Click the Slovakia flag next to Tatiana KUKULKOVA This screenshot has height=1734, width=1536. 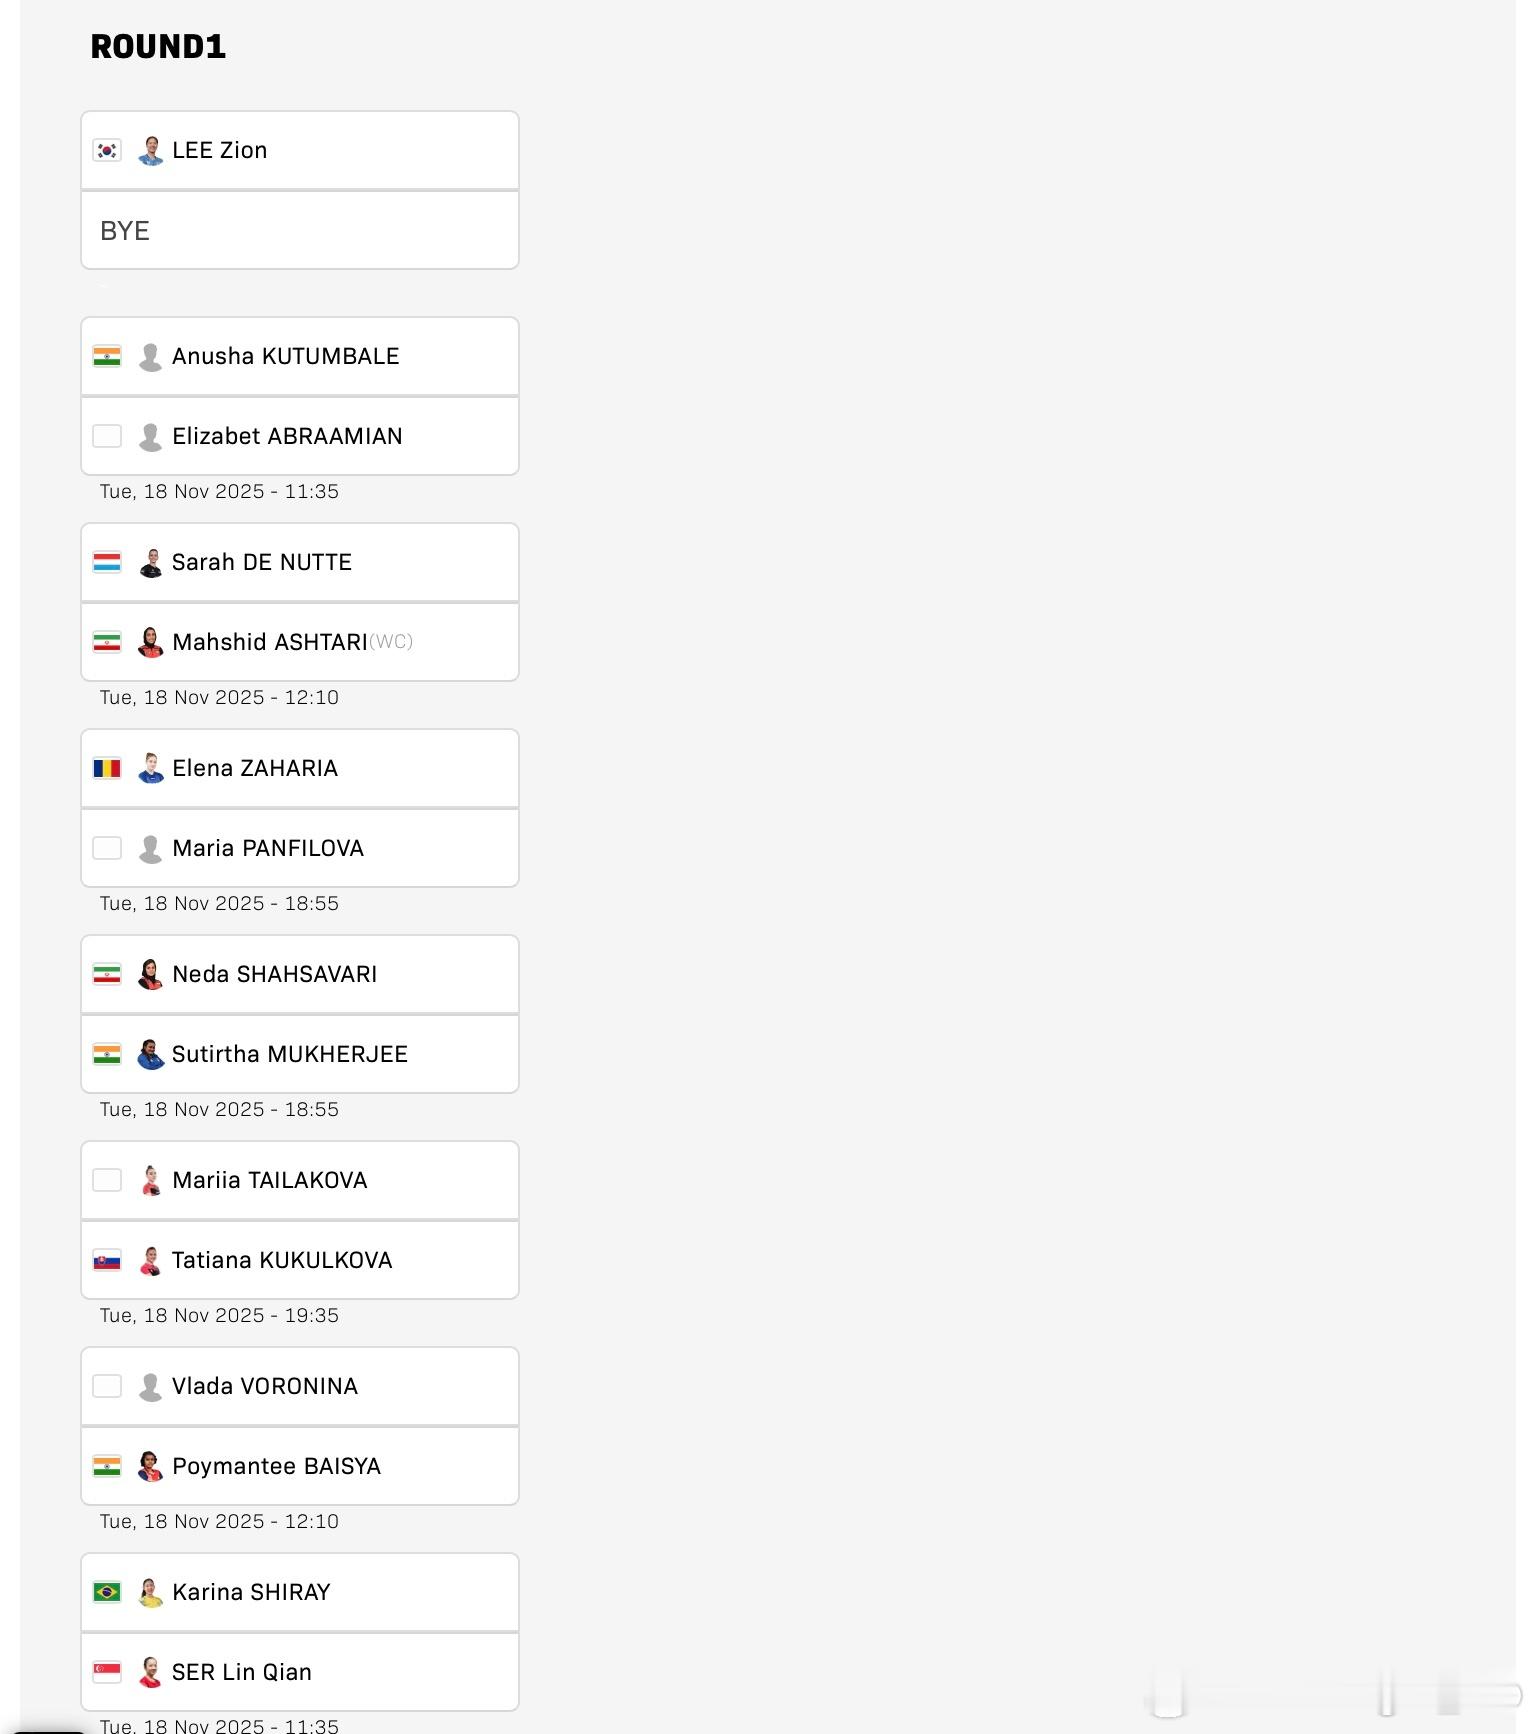tap(107, 1261)
